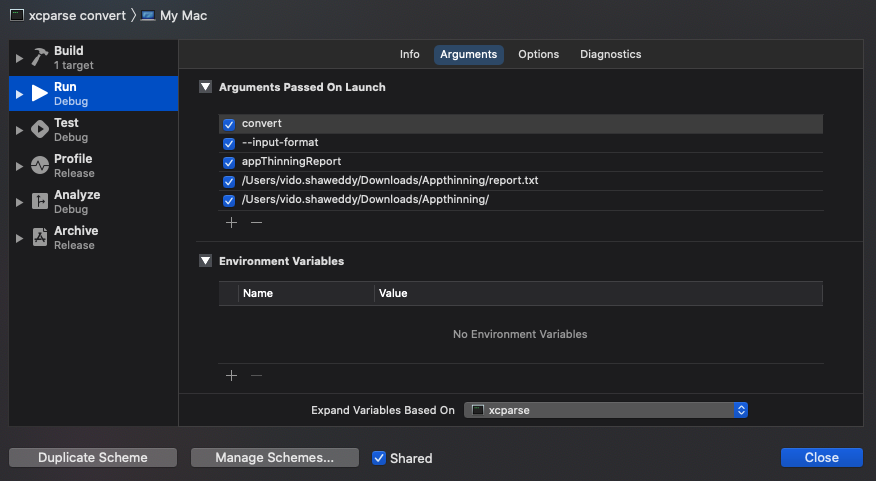Image resolution: width=876 pixels, height=481 pixels.
Task: Click the xcparse scheme terminal icon in breadcrumb
Action: [x=17, y=15]
